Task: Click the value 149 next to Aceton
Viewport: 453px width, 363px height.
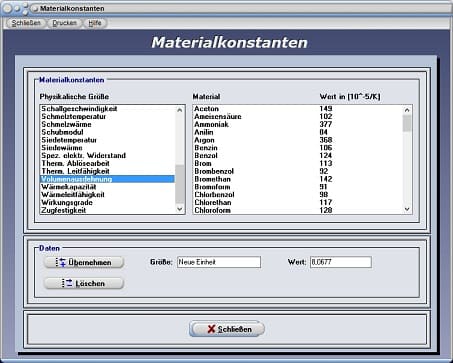Action: (326, 109)
